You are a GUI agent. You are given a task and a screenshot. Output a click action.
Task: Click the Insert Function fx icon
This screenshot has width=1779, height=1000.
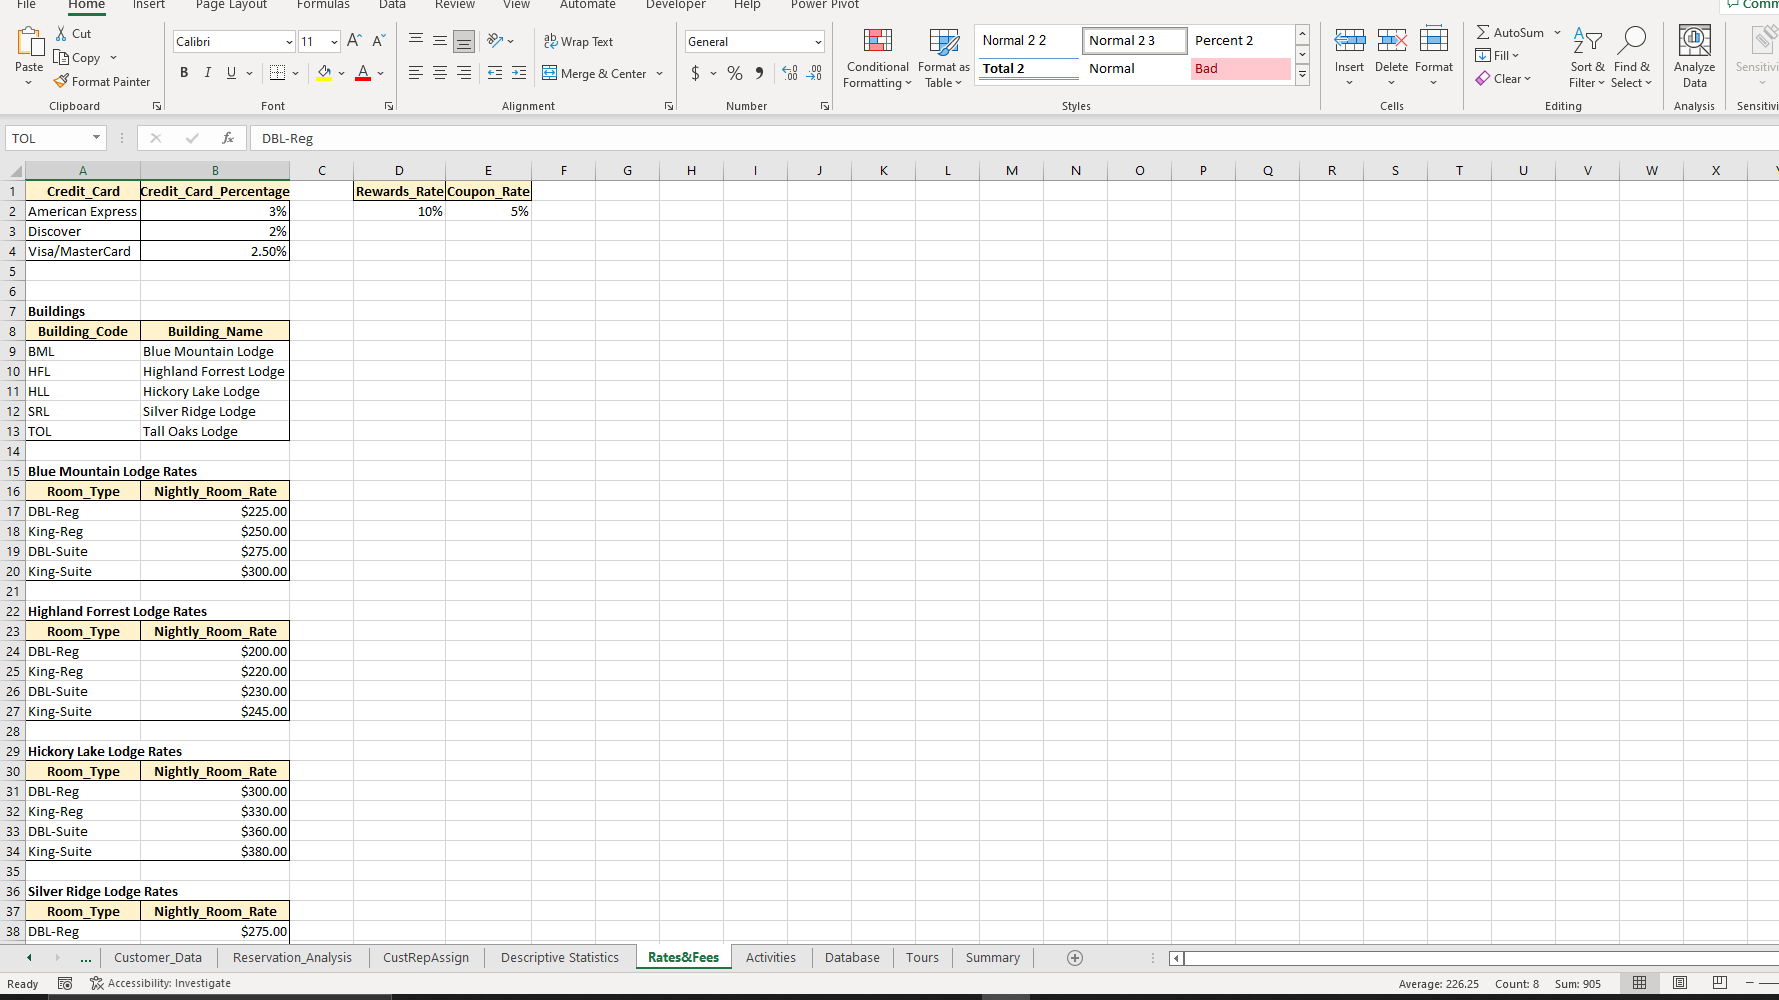point(228,138)
